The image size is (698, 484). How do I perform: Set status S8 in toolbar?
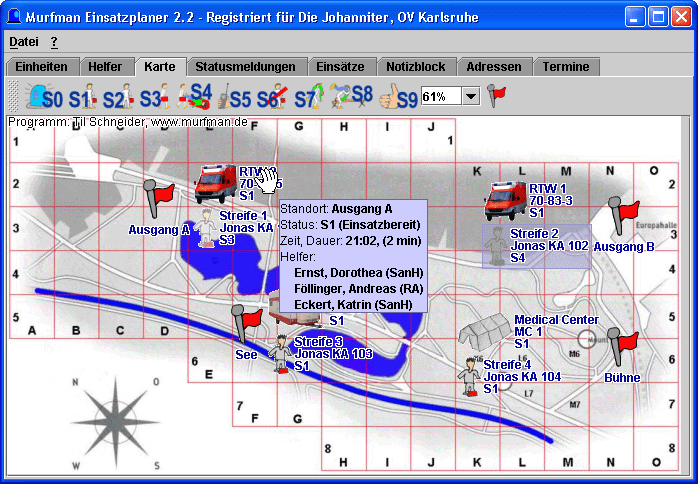(x=351, y=97)
